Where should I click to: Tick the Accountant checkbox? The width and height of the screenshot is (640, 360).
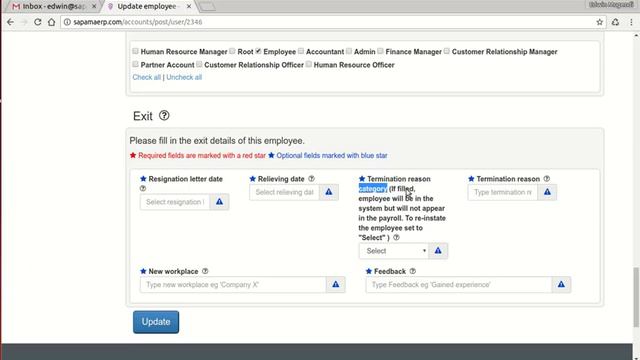tap(301, 51)
